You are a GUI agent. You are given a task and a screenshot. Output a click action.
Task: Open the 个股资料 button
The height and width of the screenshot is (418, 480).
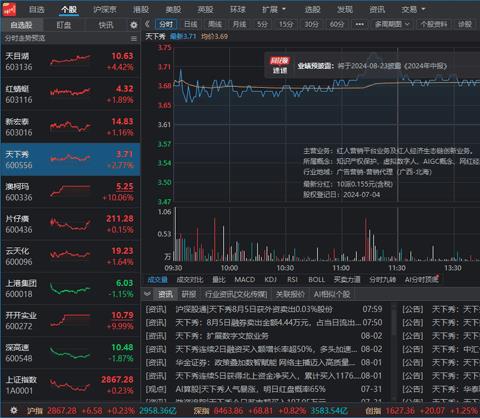(x=433, y=25)
